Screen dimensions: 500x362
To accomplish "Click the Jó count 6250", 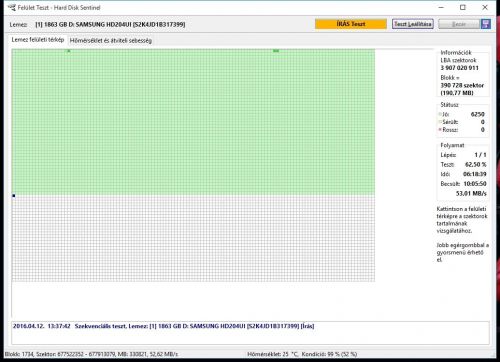I will (x=477, y=114).
